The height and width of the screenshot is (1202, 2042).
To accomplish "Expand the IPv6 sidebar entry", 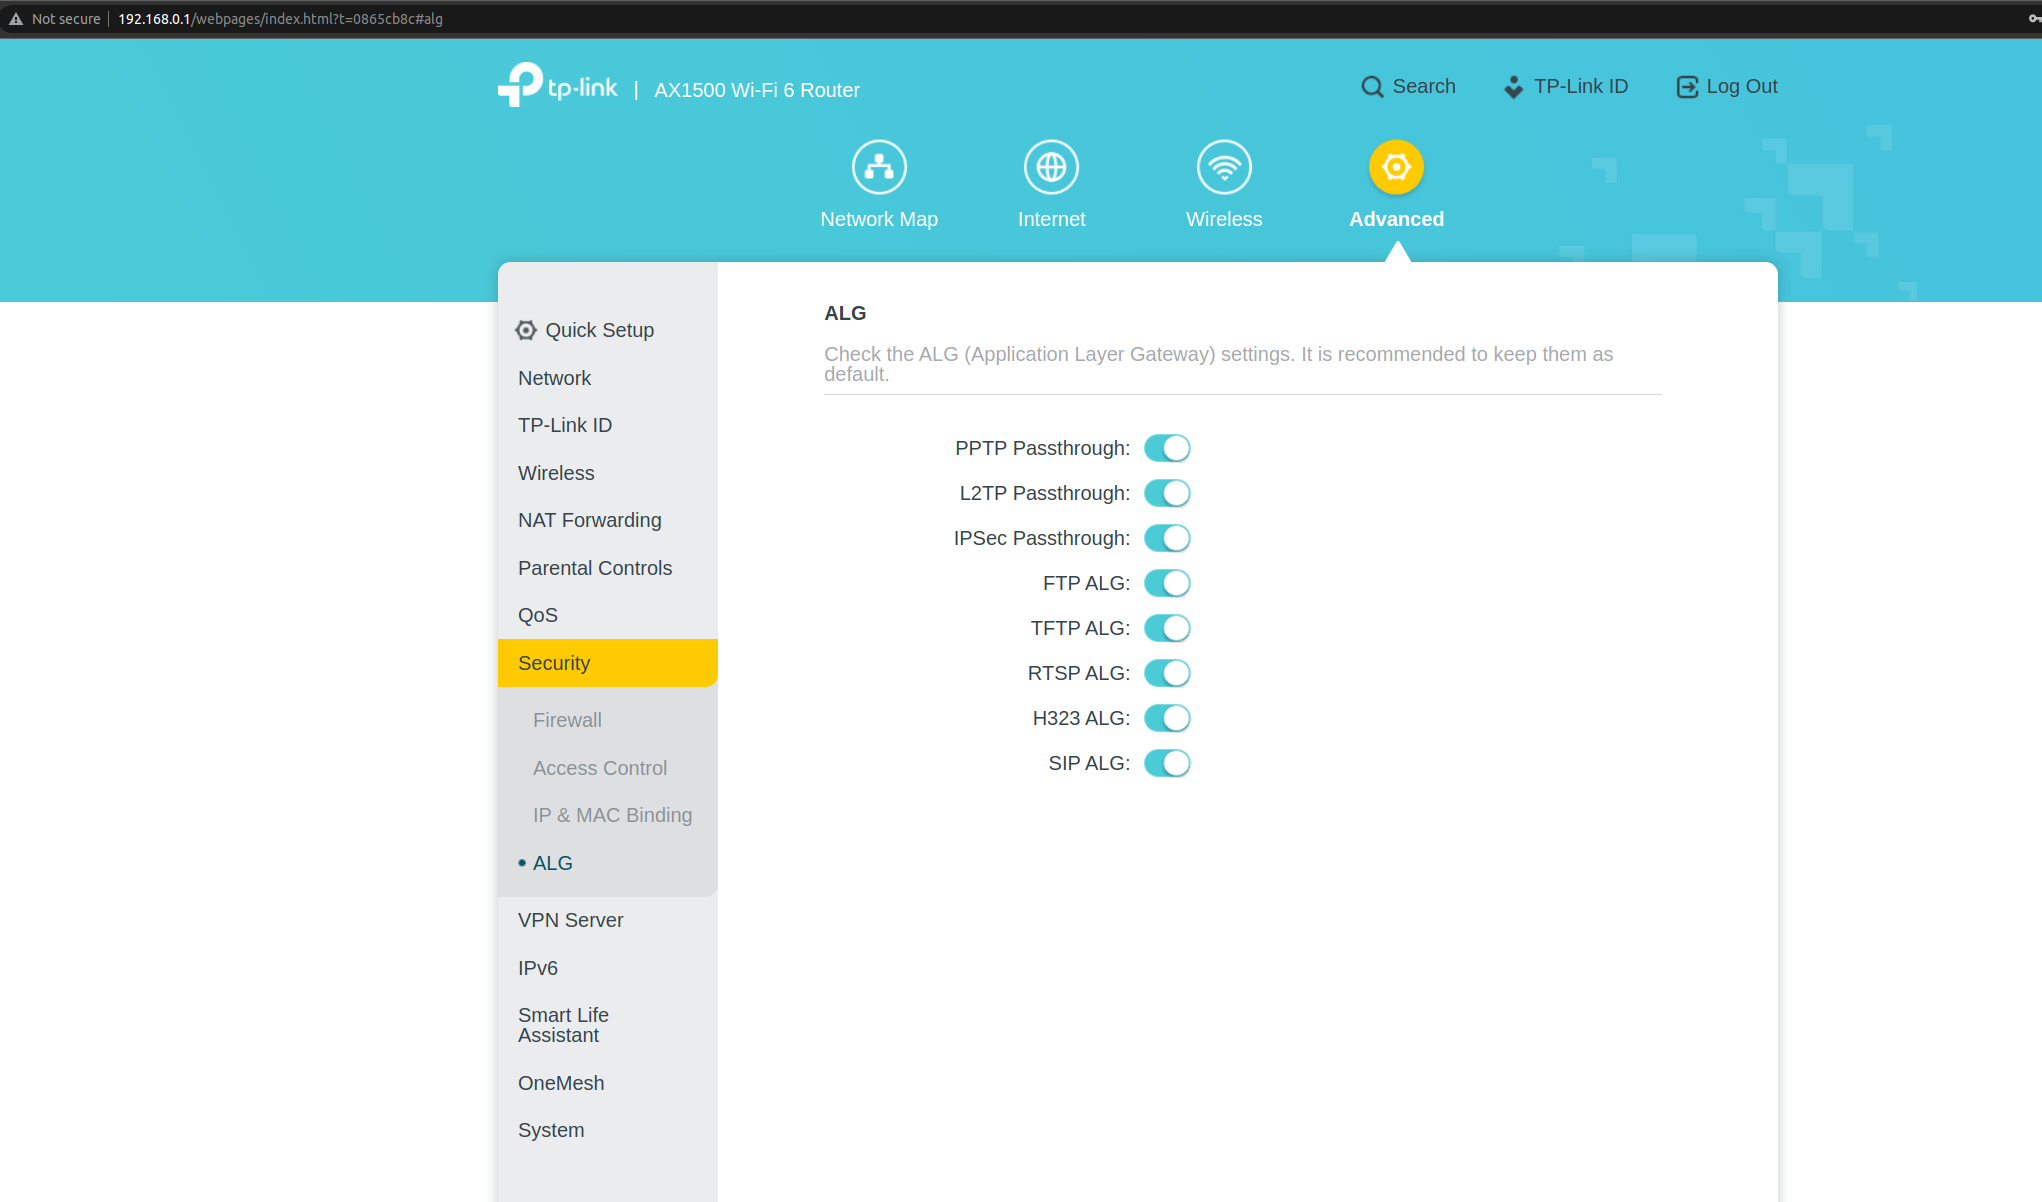I will [607, 968].
